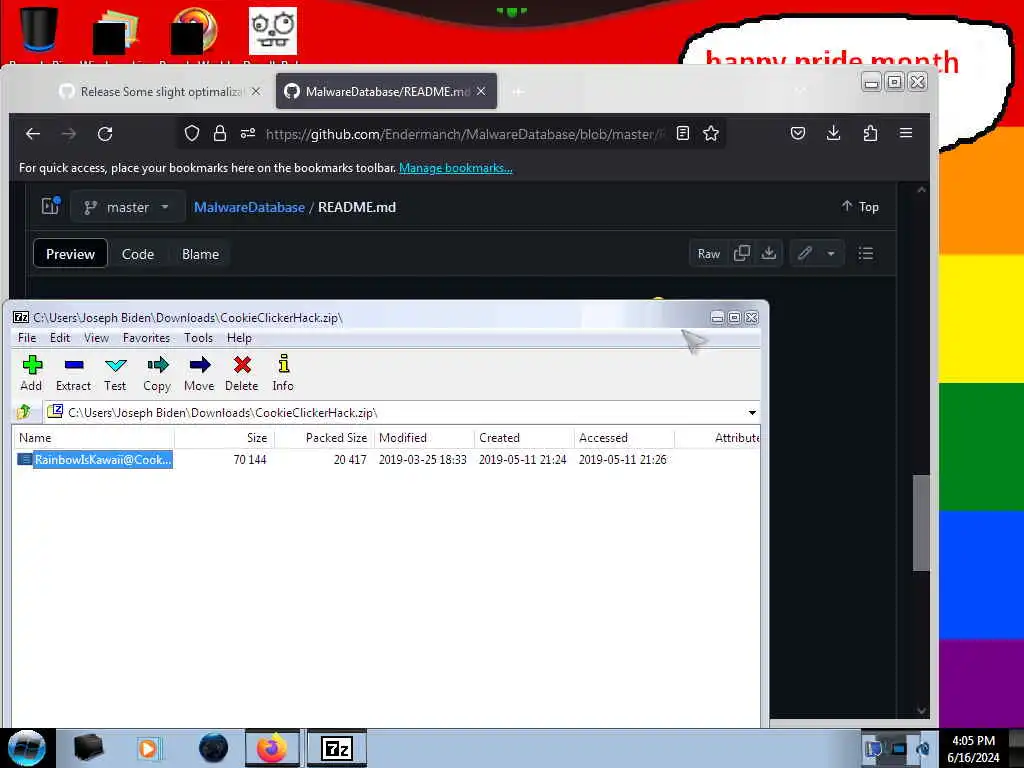
Task: Run the Test archive tool
Action: [x=115, y=373]
